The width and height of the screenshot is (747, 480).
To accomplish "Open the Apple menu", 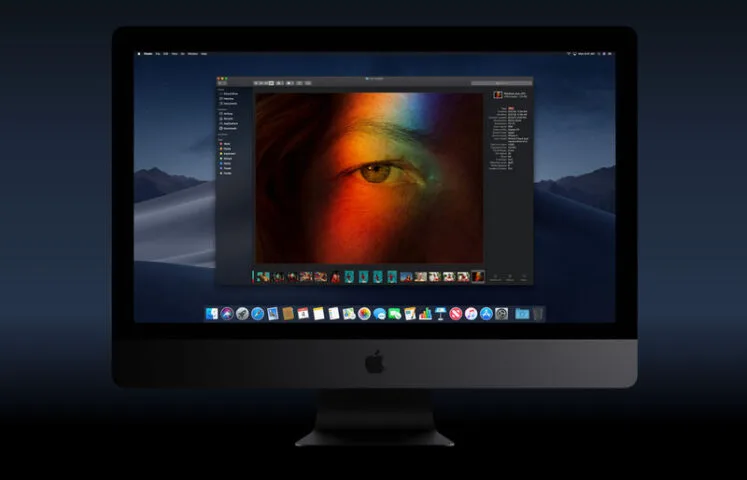I will tap(139, 54).
